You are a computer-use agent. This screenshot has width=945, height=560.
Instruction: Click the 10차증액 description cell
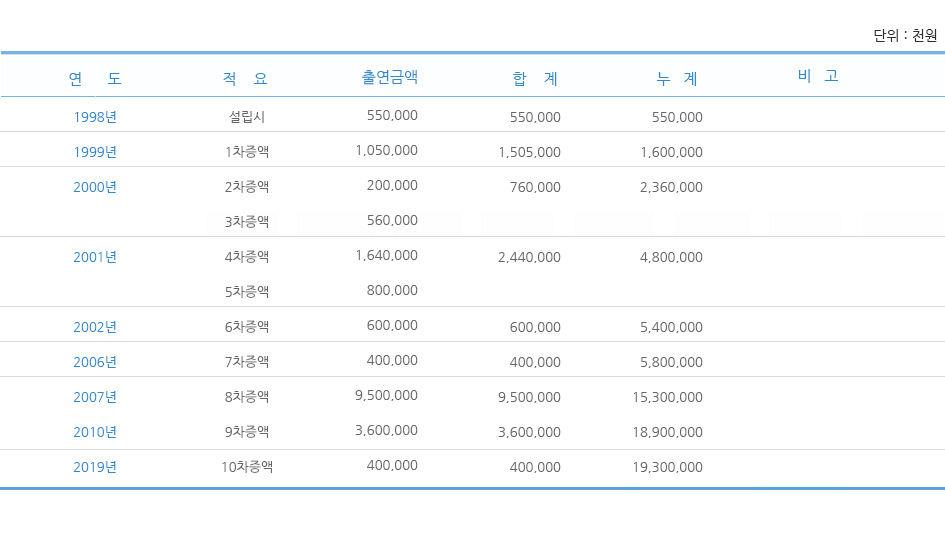[247, 467]
